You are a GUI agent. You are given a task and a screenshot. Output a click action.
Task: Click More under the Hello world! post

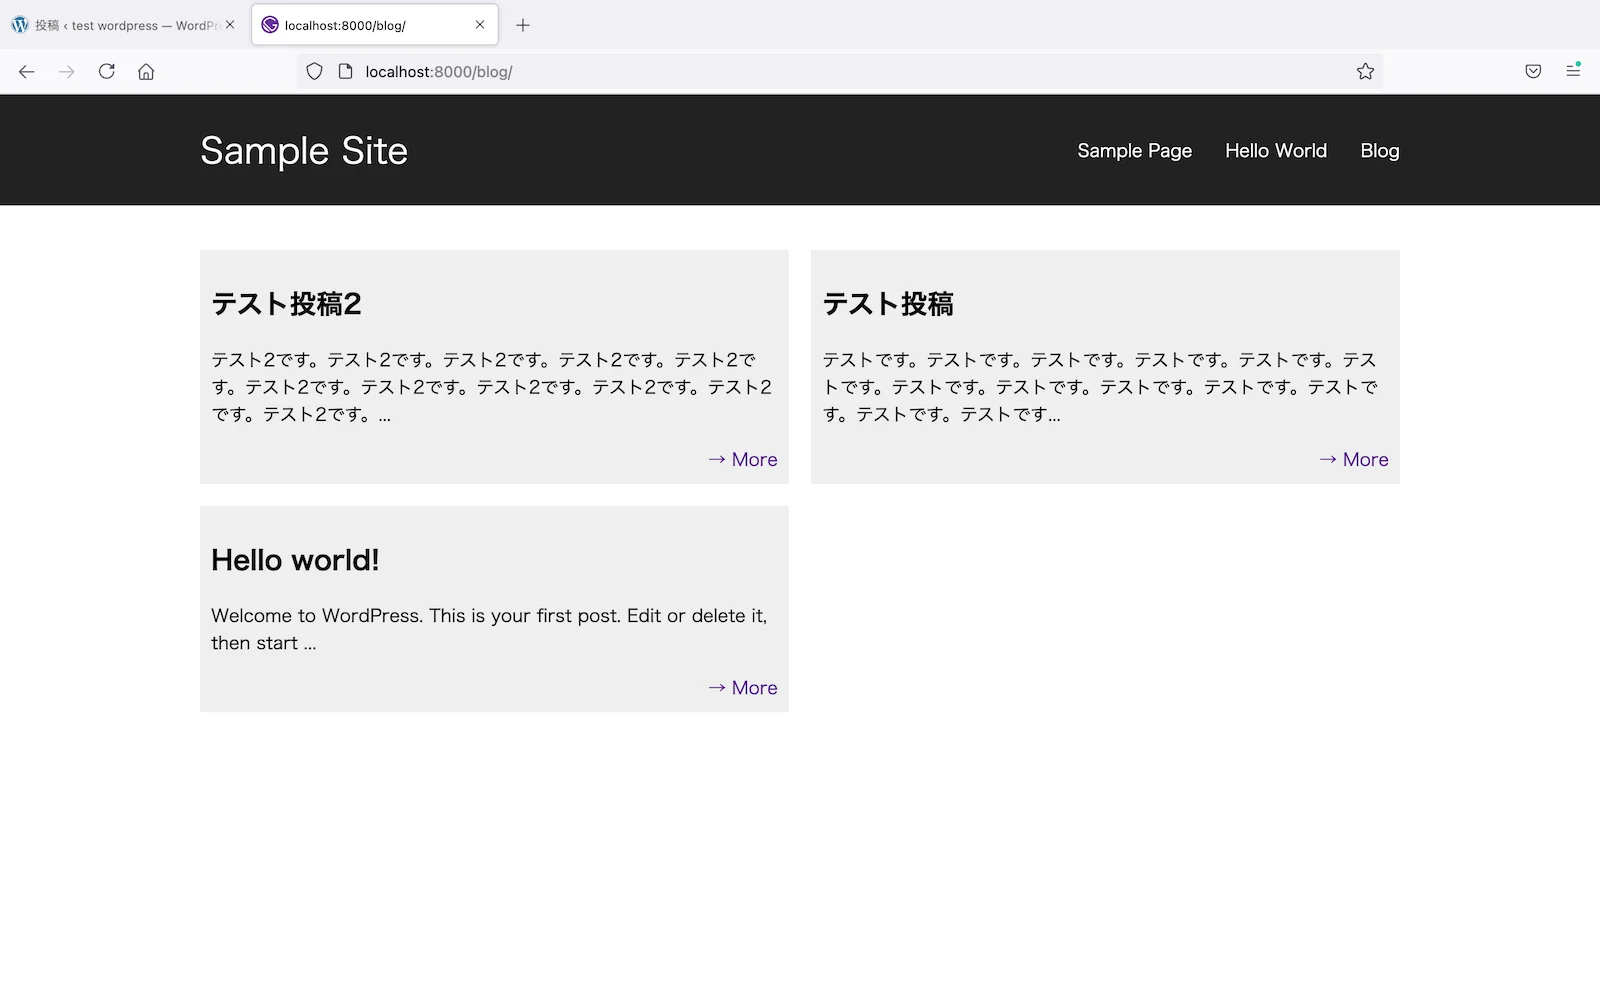pos(742,687)
